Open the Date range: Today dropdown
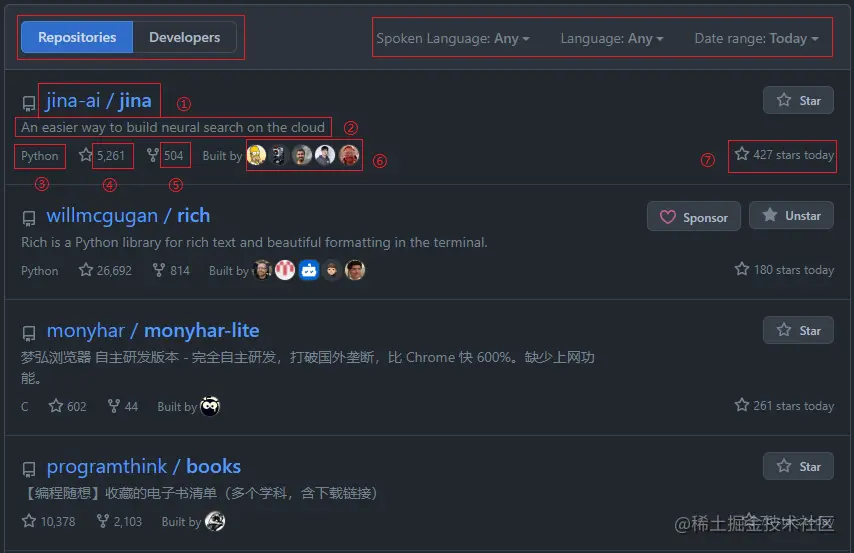This screenshot has height=553, width=854. 757,38
